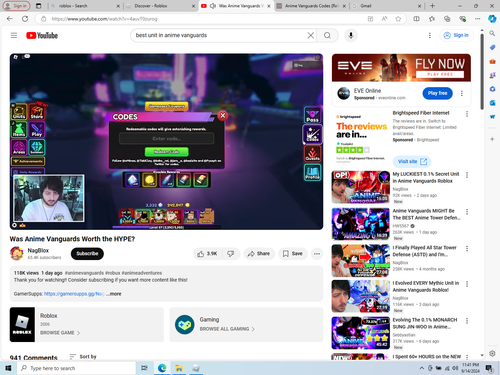The image size is (500, 375).
Task: Go to the YouTube home logo
Action: tap(42, 35)
